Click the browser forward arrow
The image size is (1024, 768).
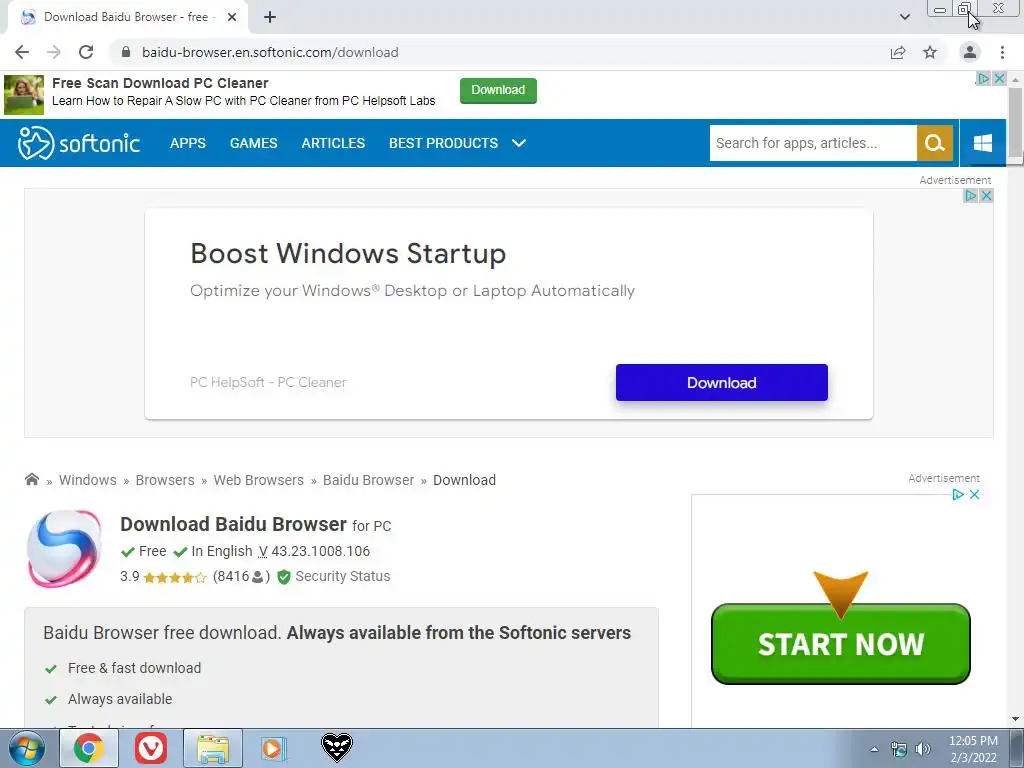[54, 52]
